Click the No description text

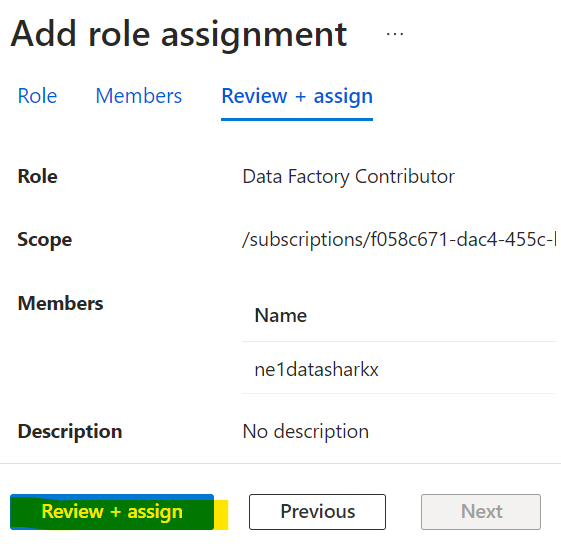[306, 431]
